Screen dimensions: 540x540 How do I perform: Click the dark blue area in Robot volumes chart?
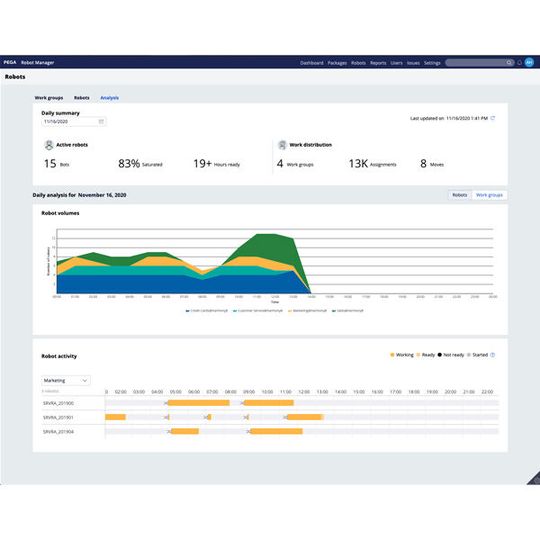click(172, 284)
